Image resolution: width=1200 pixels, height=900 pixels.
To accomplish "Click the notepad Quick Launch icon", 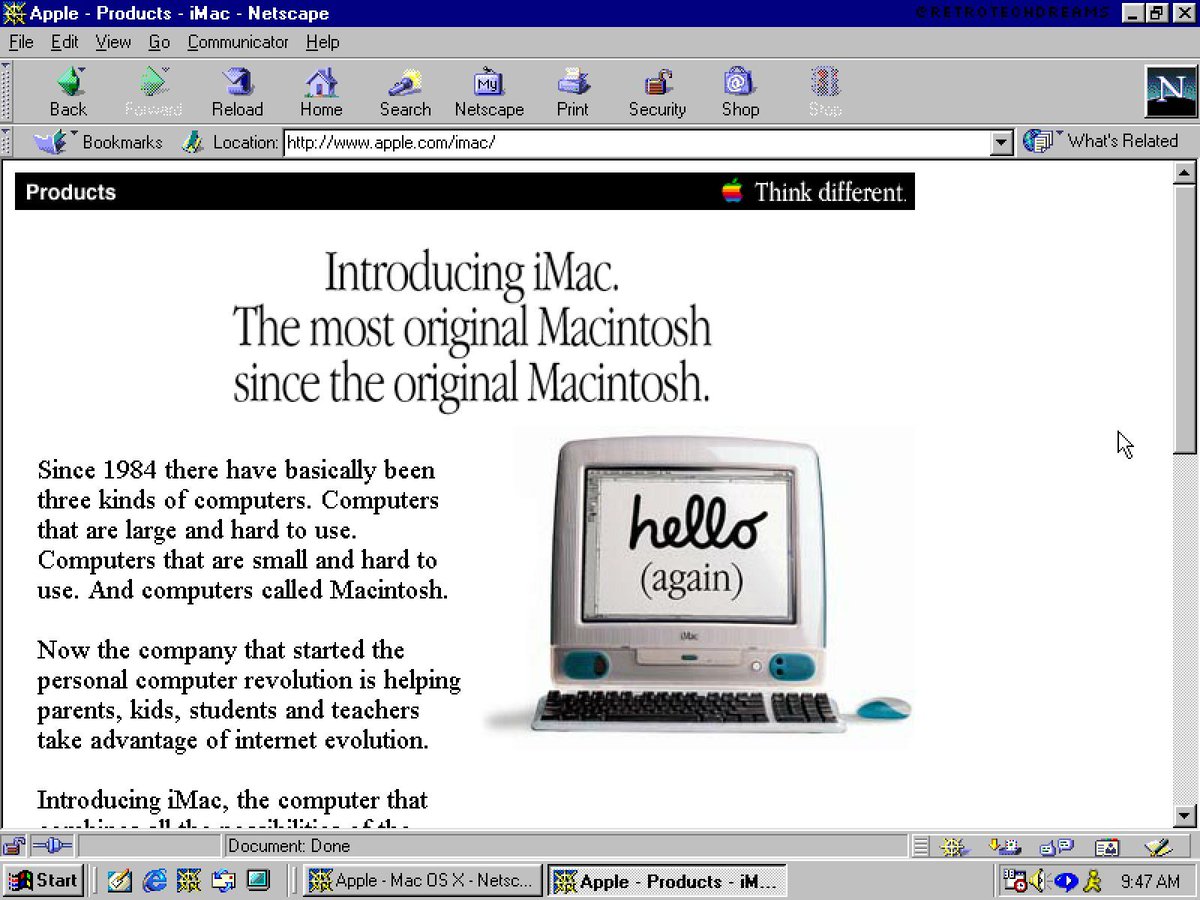I will tap(120, 881).
